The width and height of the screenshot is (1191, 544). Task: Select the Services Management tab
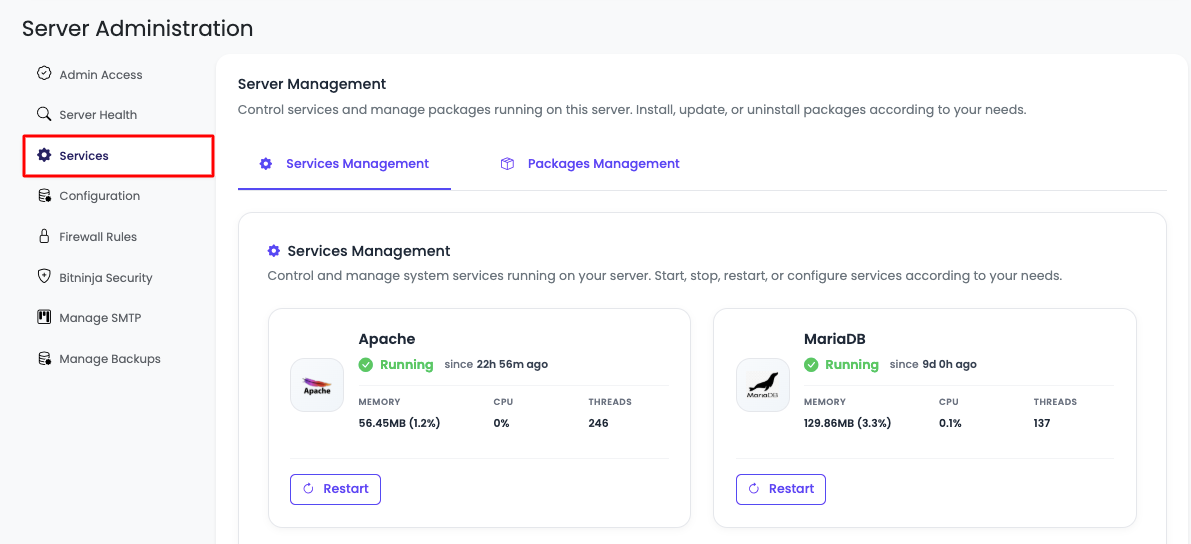(357, 164)
